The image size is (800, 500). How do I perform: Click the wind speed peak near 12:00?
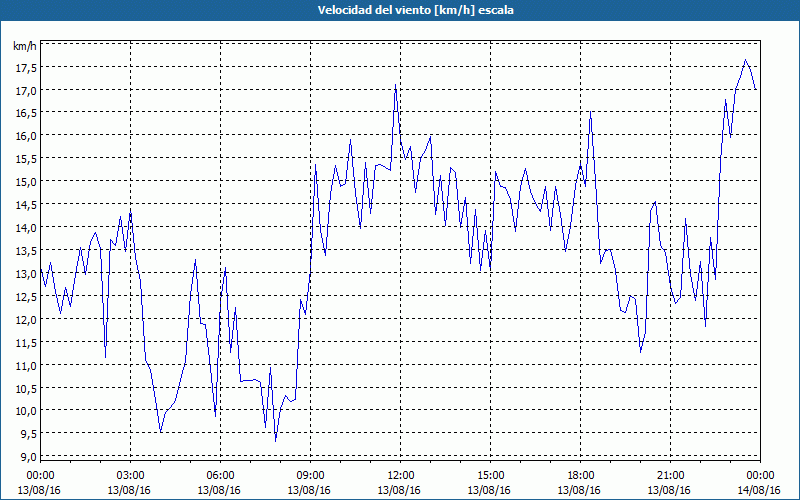point(395,85)
